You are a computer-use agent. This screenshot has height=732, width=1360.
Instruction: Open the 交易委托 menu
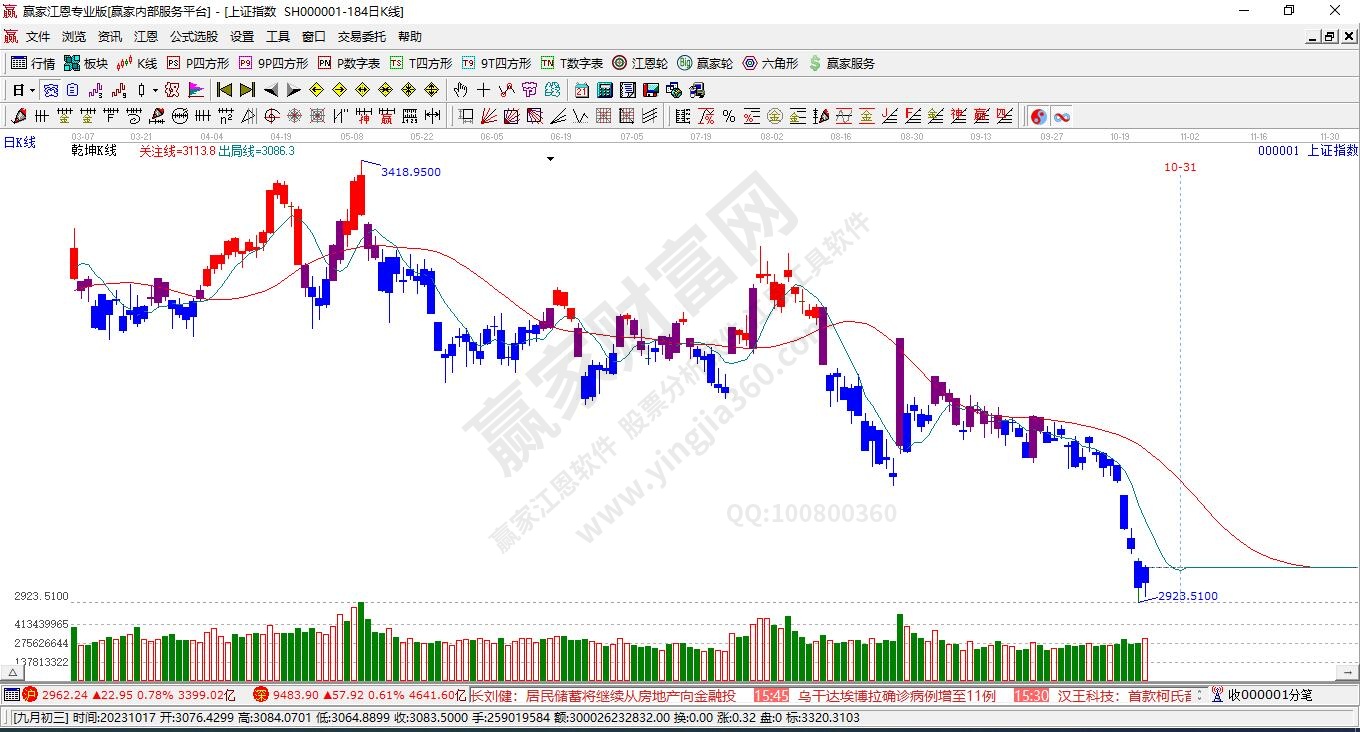[x=361, y=37]
